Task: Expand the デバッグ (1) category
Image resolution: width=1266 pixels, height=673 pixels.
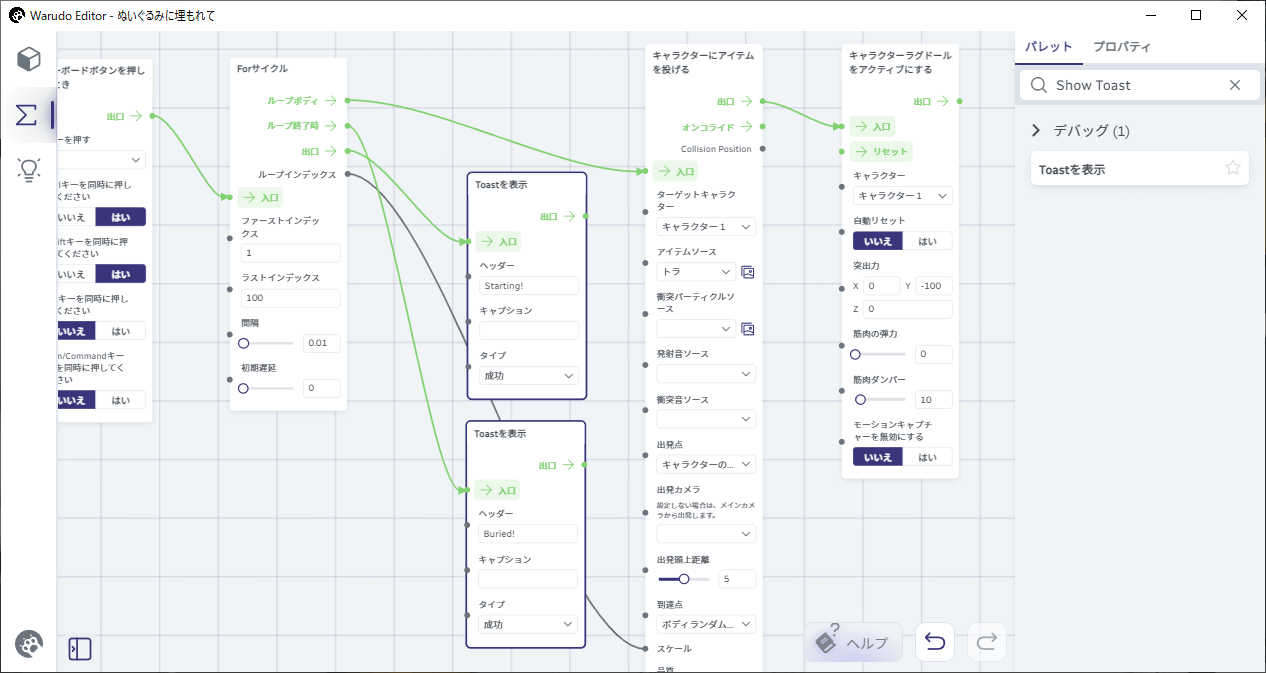Action: click(1036, 131)
